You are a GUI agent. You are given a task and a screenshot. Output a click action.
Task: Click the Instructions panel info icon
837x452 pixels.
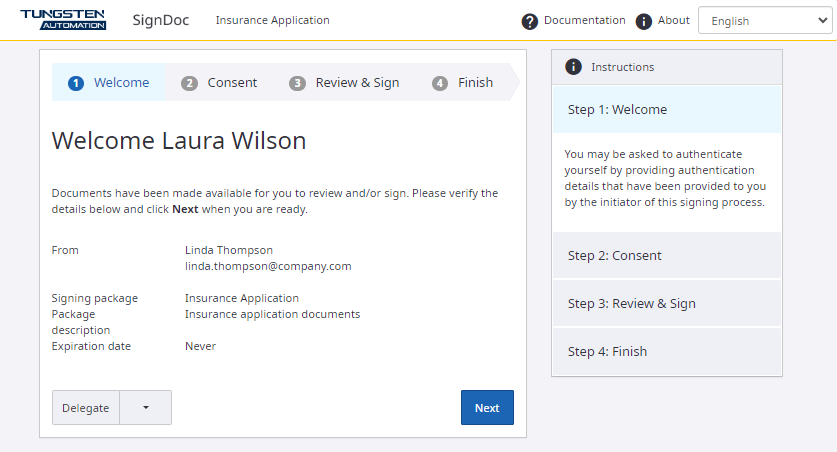(x=573, y=67)
